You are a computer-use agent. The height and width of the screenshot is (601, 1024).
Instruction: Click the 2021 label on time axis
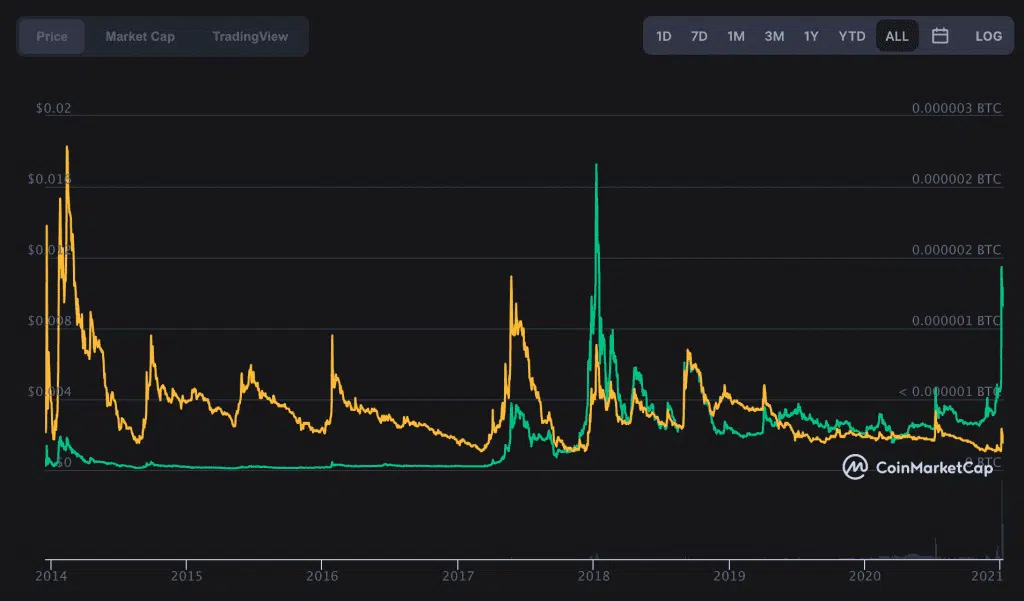pyautogui.click(x=987, y=576)
